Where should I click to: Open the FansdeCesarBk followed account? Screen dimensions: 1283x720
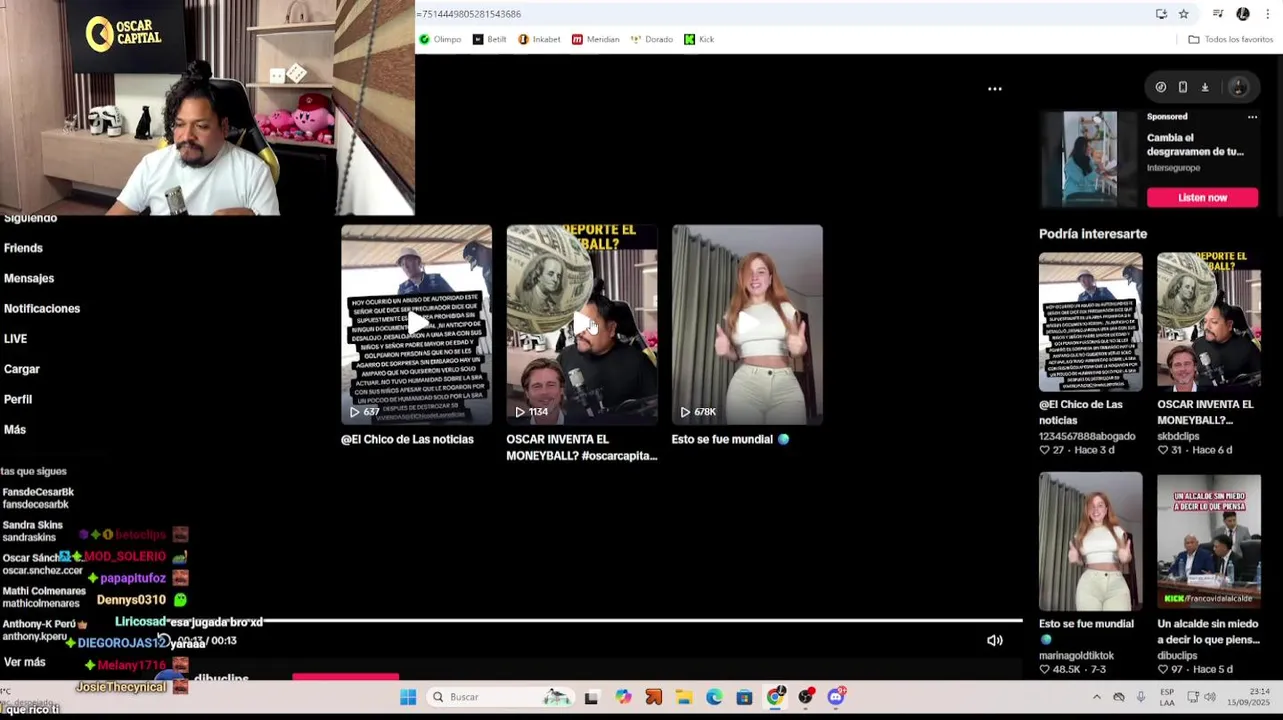[x=38, y=498]
